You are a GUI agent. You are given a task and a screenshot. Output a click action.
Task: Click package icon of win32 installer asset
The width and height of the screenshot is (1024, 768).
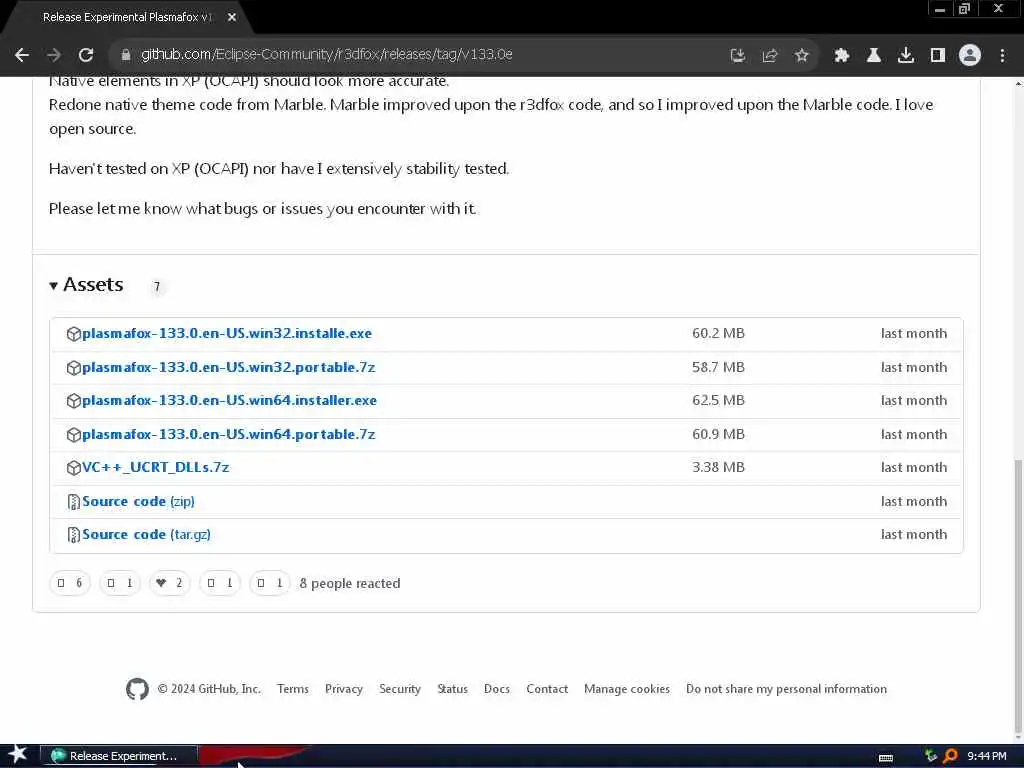tap(73, 334)
